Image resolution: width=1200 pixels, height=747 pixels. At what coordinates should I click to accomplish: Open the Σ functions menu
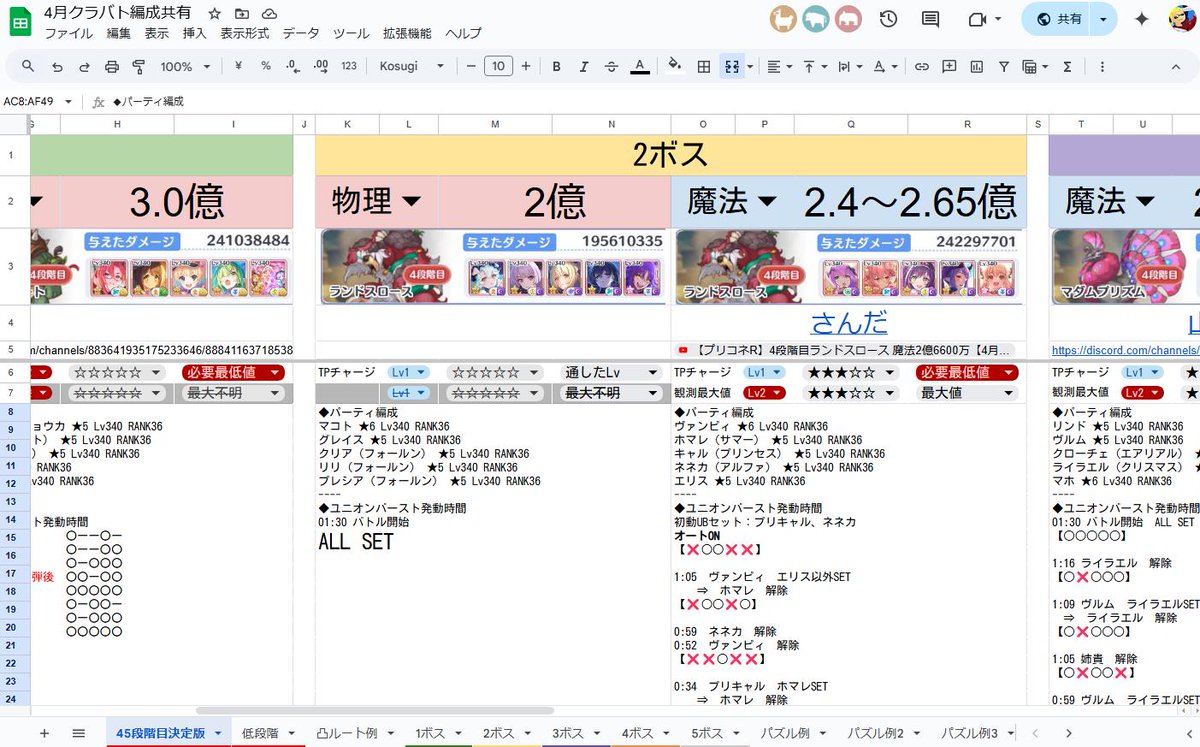coord(1067,66)
